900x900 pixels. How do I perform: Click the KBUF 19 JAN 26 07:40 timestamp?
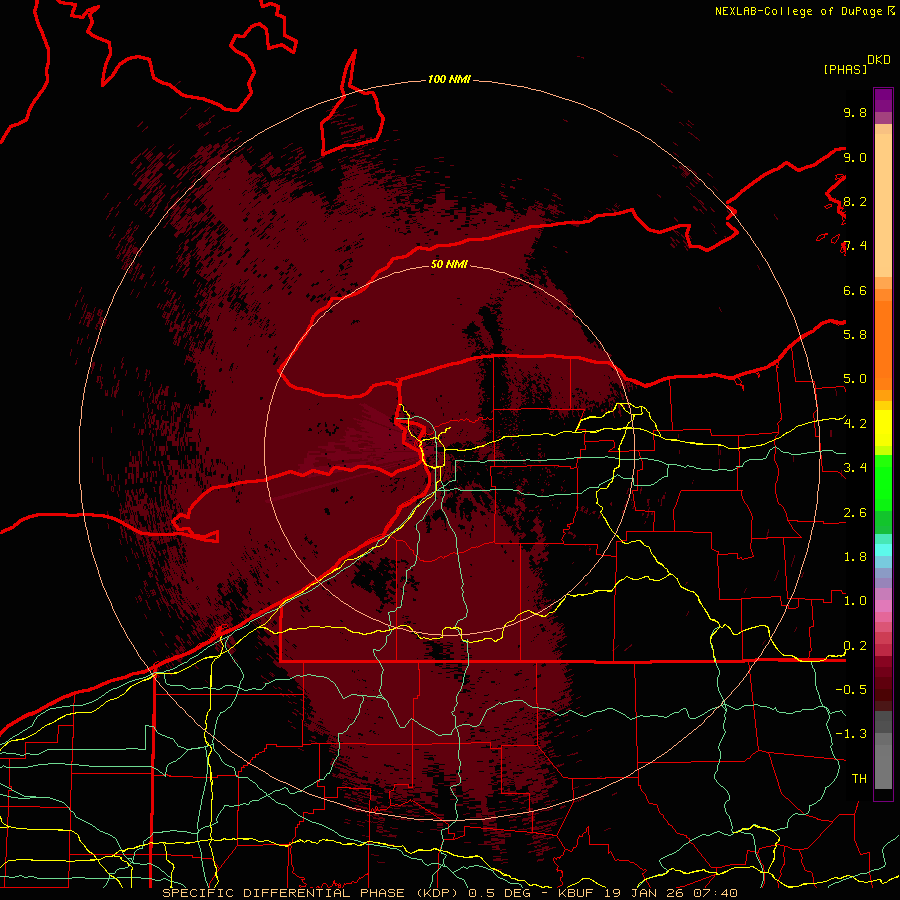(x=647, y=893)
